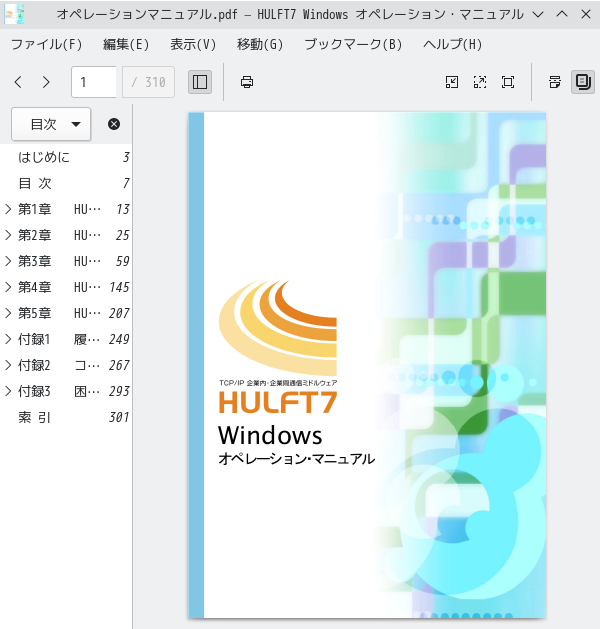
Task: Expand the 第2章 tree entry
Action: [8, 235]
